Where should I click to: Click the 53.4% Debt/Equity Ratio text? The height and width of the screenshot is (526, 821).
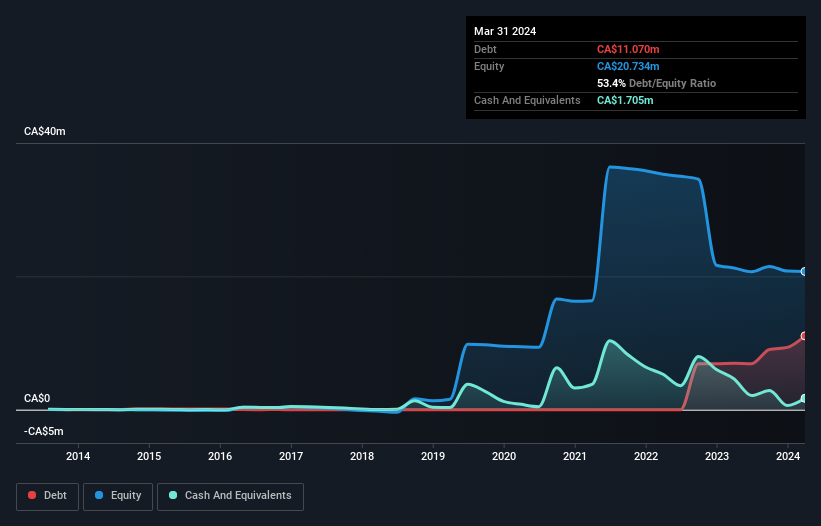click(657, 83)
